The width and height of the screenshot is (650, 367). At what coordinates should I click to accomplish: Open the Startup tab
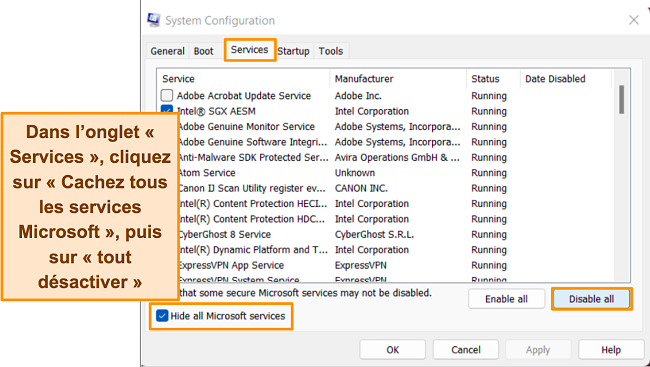coord(293,51)
